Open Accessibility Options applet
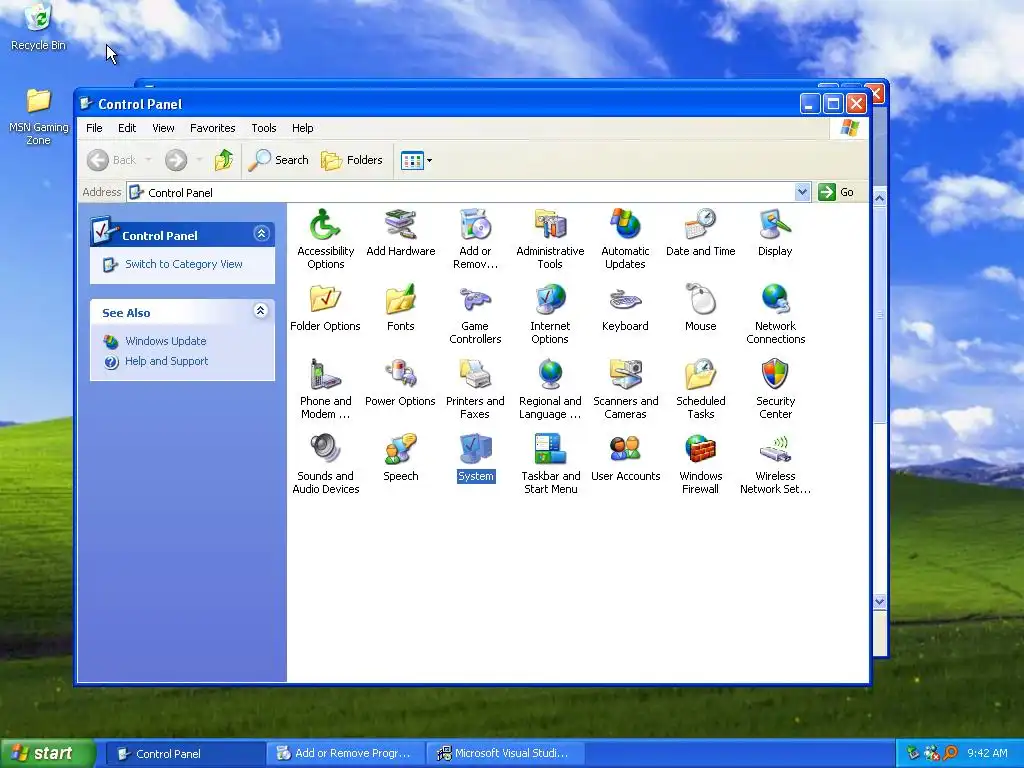 [325, 239]
